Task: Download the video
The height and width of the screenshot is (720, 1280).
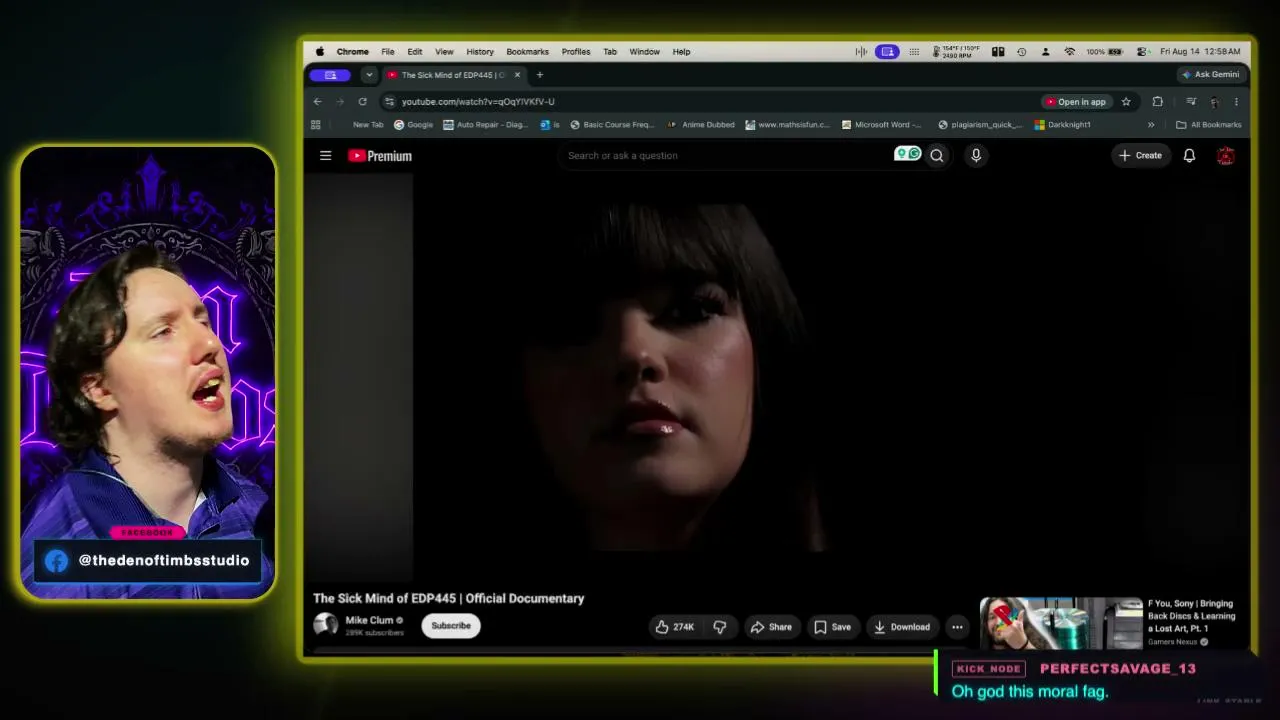Action: (x=902, y=627)
